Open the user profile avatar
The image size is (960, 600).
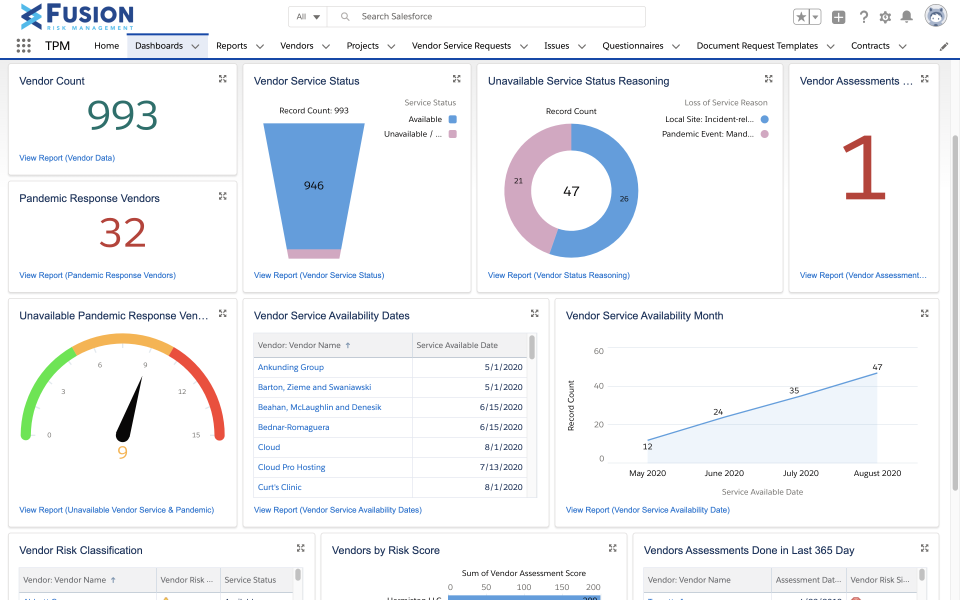[x=934, y=15]
